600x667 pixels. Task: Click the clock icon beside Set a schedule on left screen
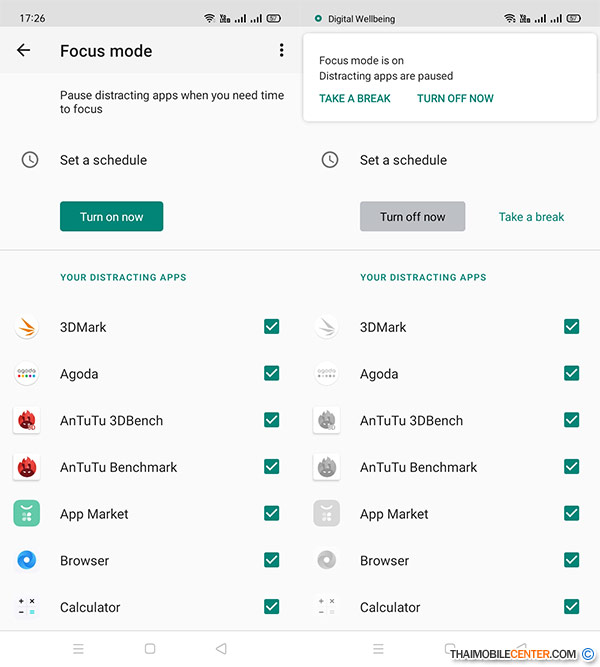click(30, 160)
